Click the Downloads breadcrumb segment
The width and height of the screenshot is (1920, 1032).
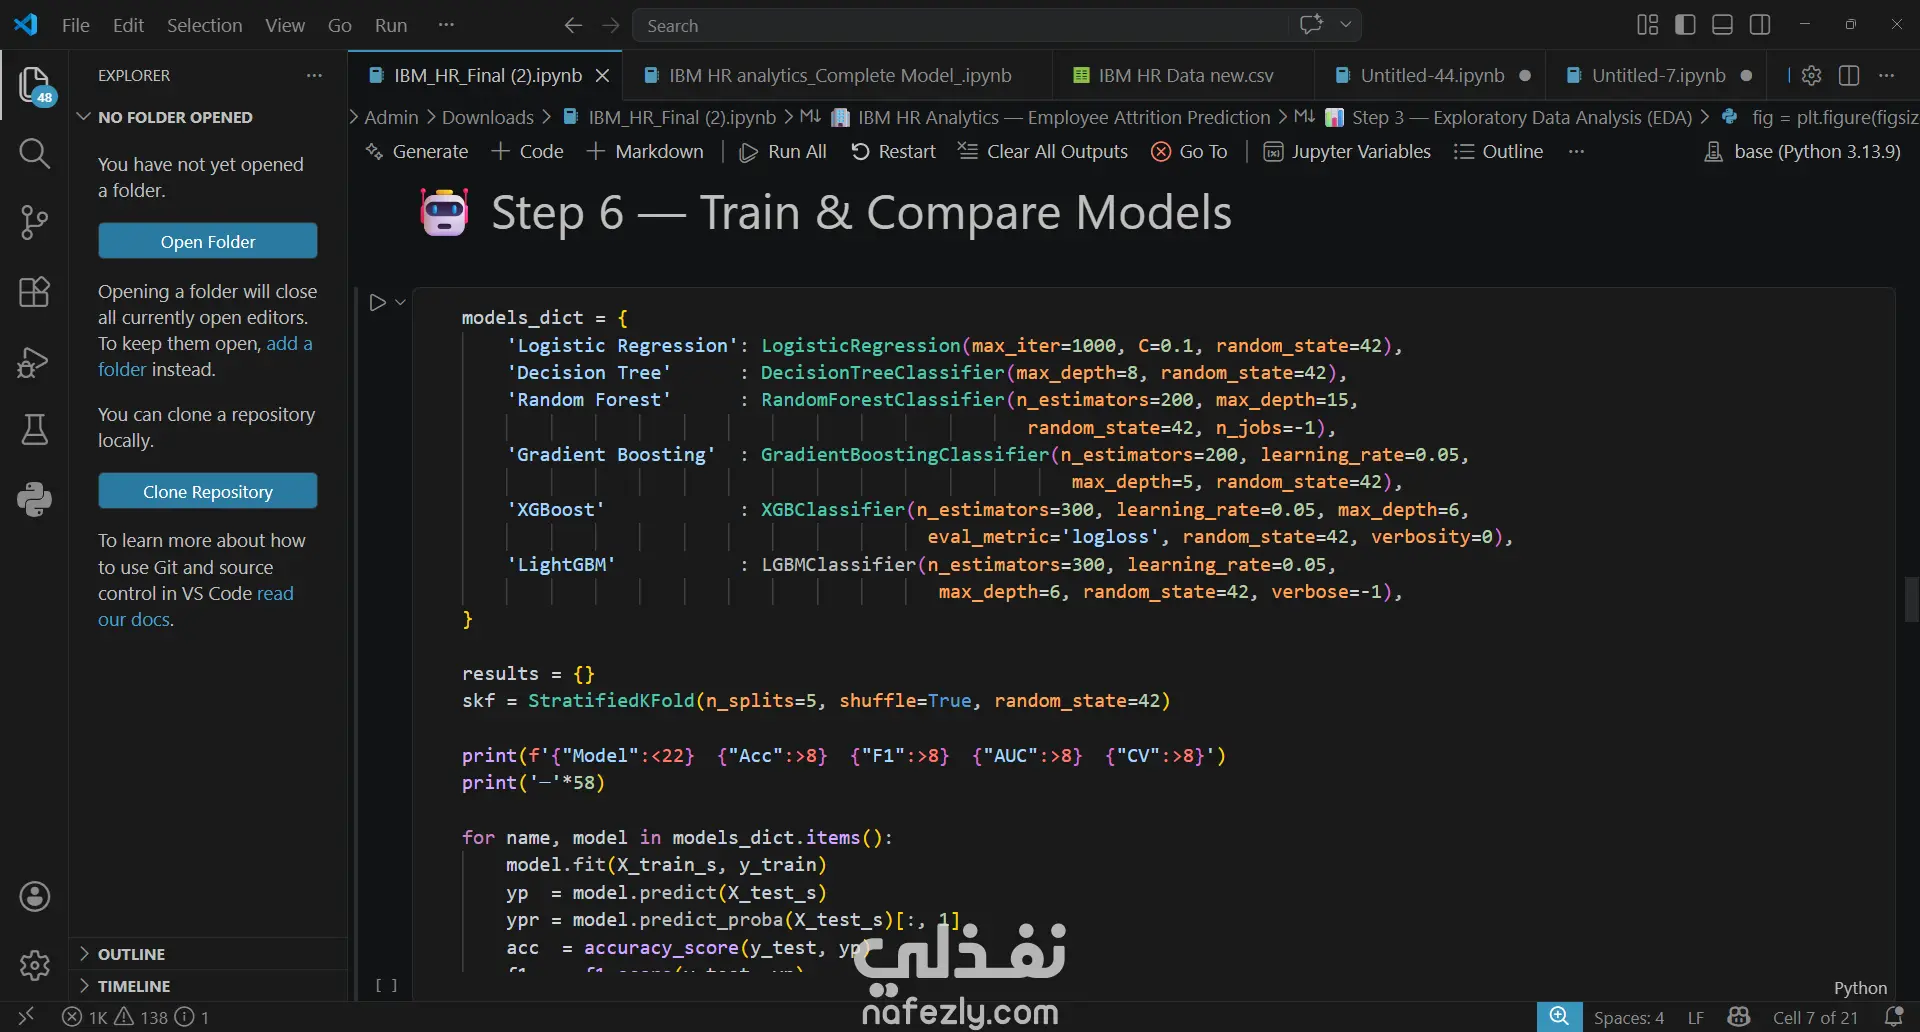click(x=488, y=118)
